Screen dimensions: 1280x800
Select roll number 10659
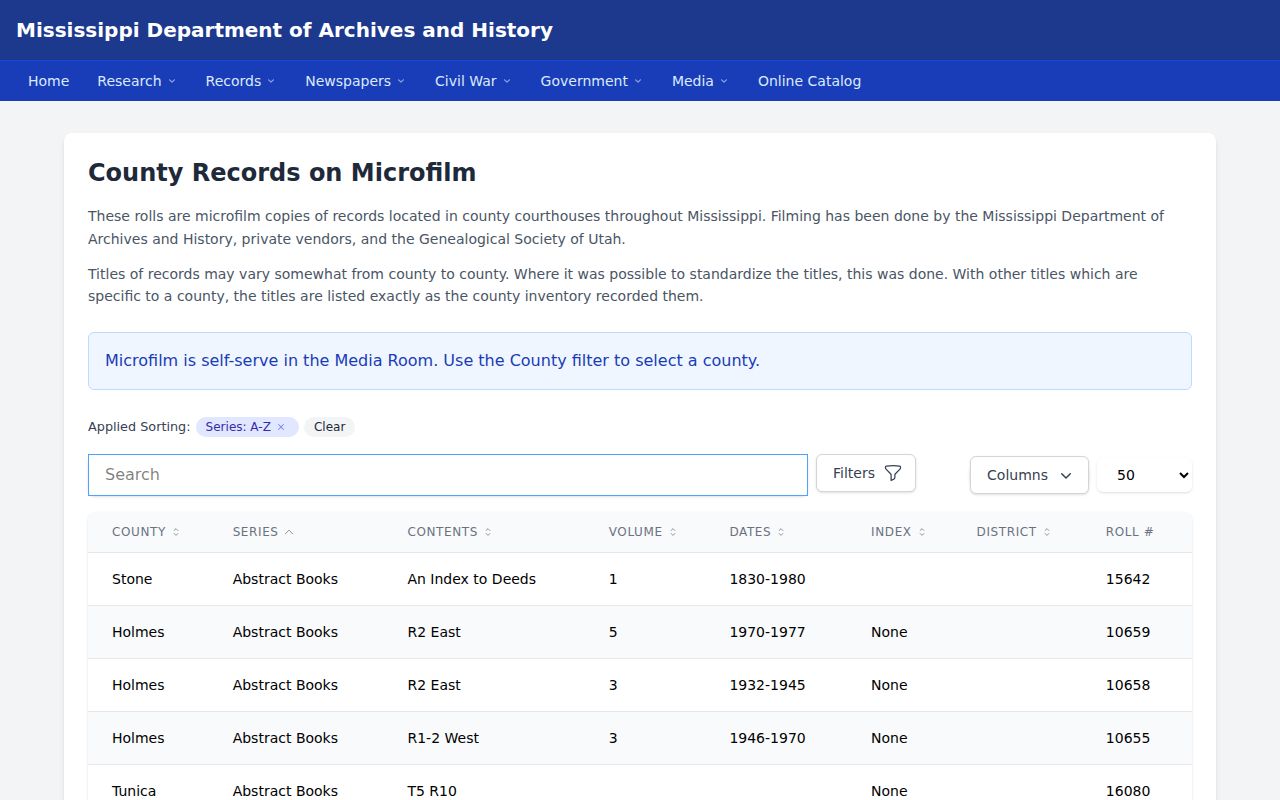point(1128,632)
